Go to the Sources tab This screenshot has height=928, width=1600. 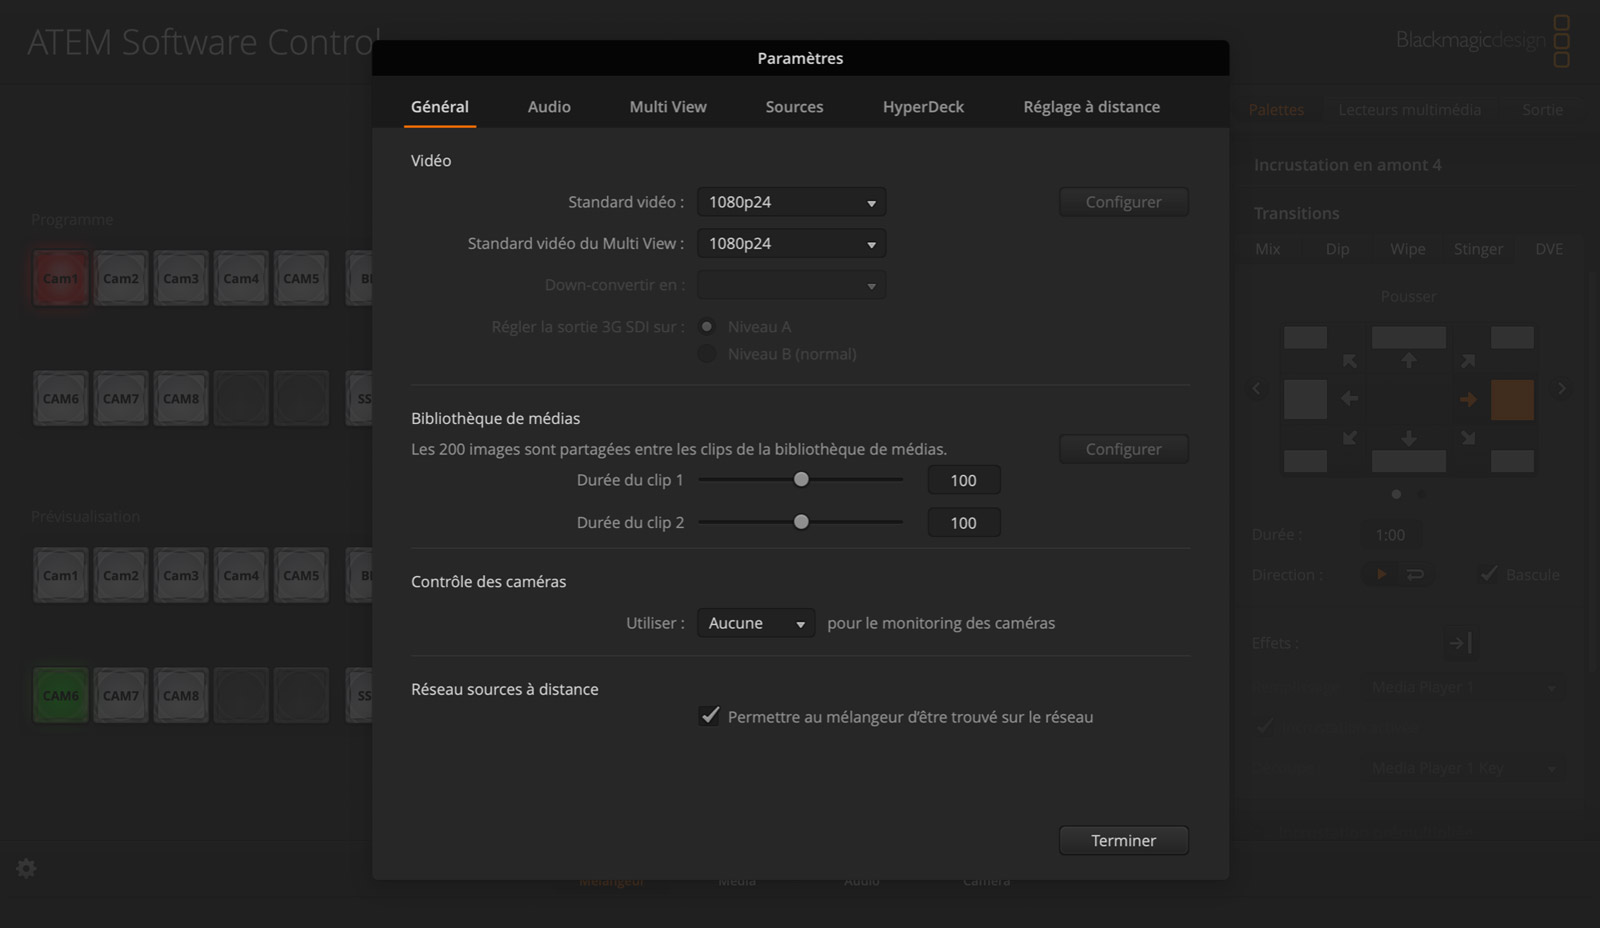click(794, 107)
